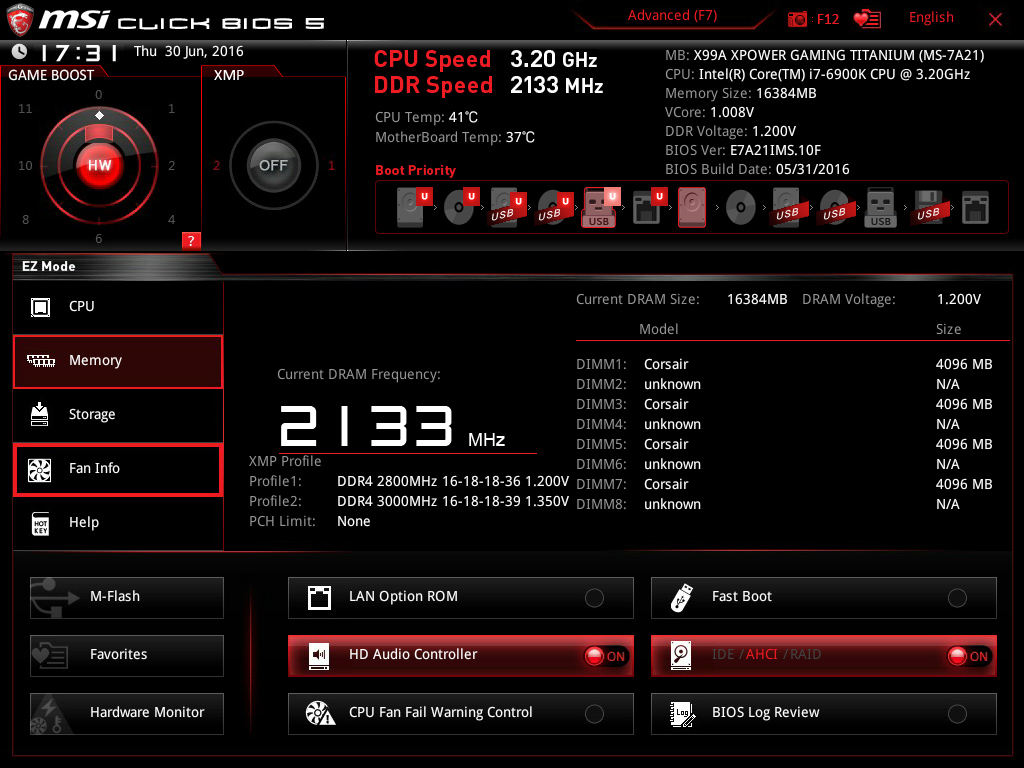Select the legacy USB hard disk boot icon
Image resolution: width=1024 pixels, height=768 pixels.
click(x=787, y=208)
